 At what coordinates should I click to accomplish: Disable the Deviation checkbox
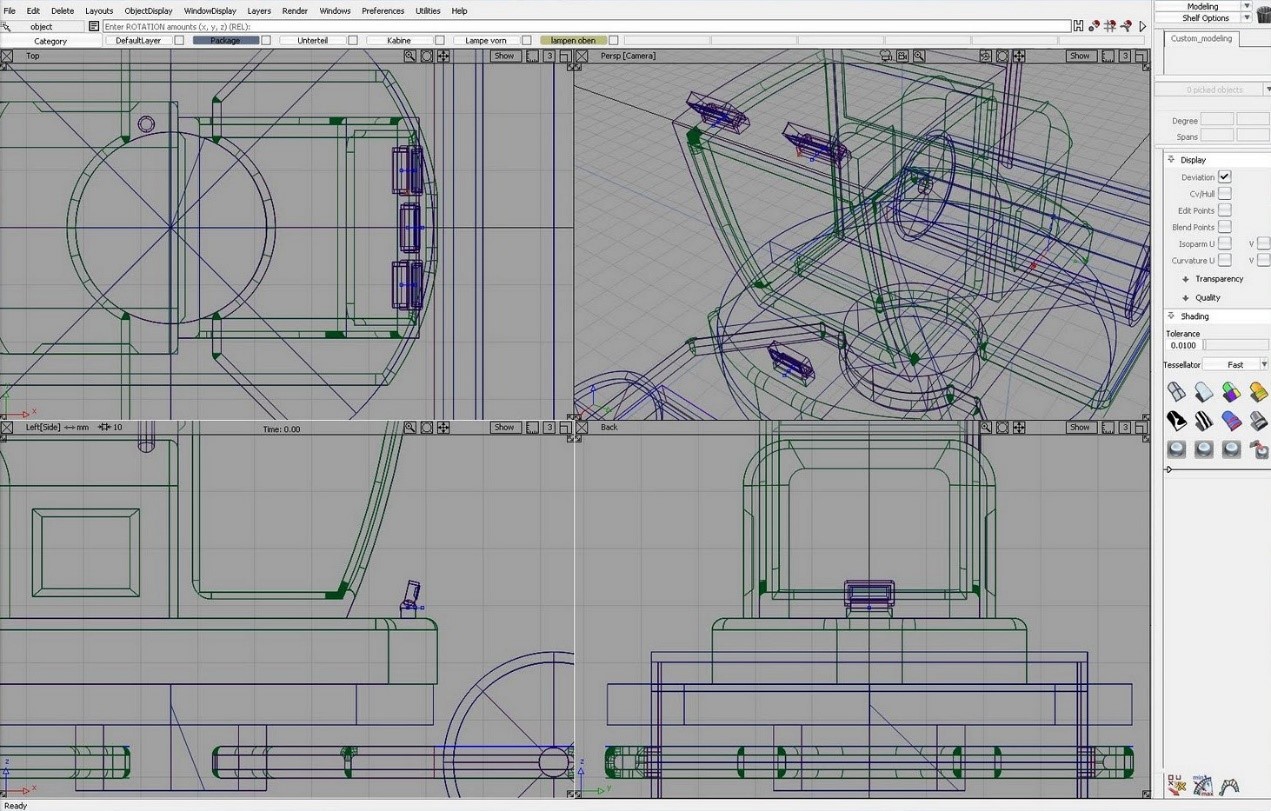coord(1224,177)
